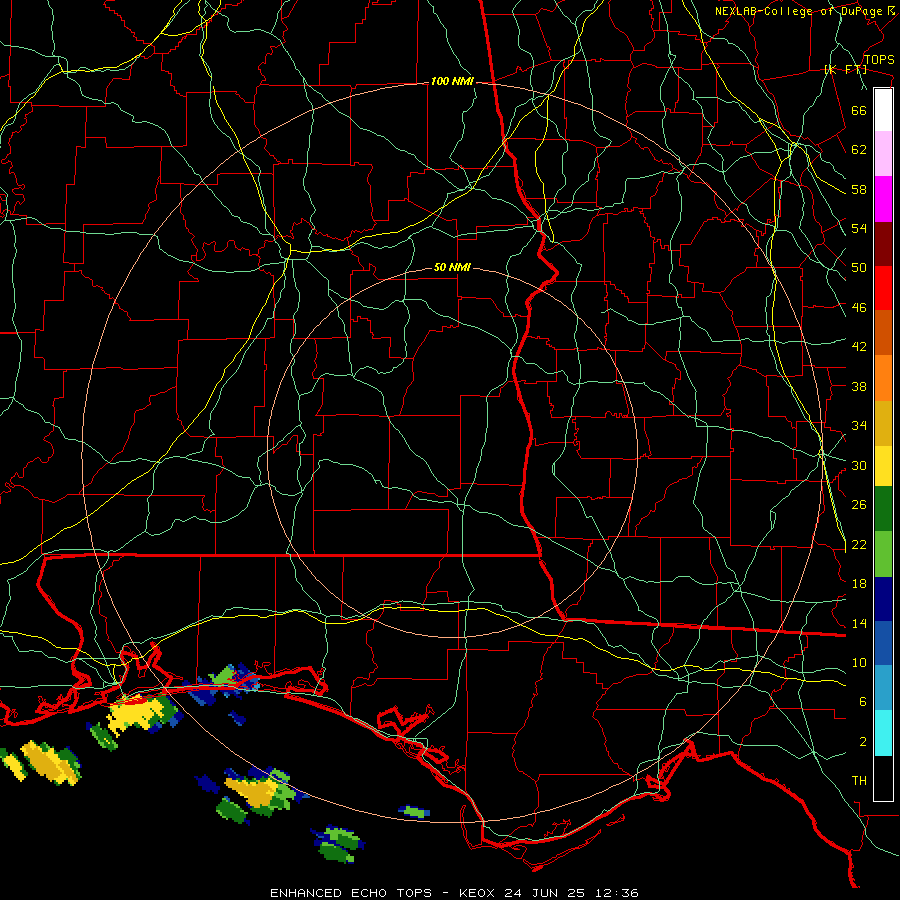This screenshot has width=900, height=900.
Task: Click the '50 NMI' range ring label
Action: 452,267
